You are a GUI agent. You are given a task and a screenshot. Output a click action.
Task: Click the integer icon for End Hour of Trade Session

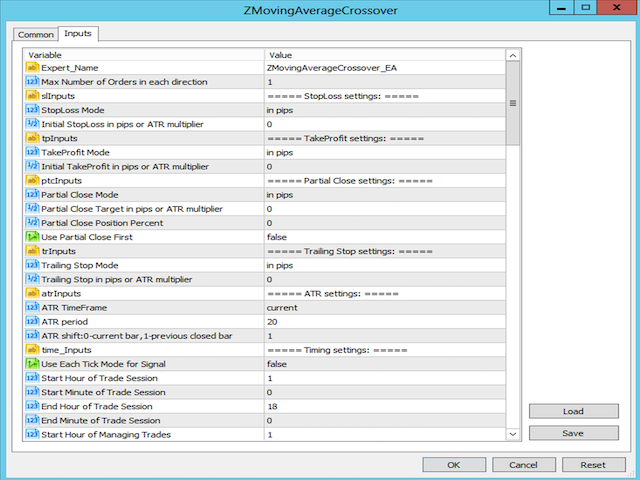click(x=32, y=406)
